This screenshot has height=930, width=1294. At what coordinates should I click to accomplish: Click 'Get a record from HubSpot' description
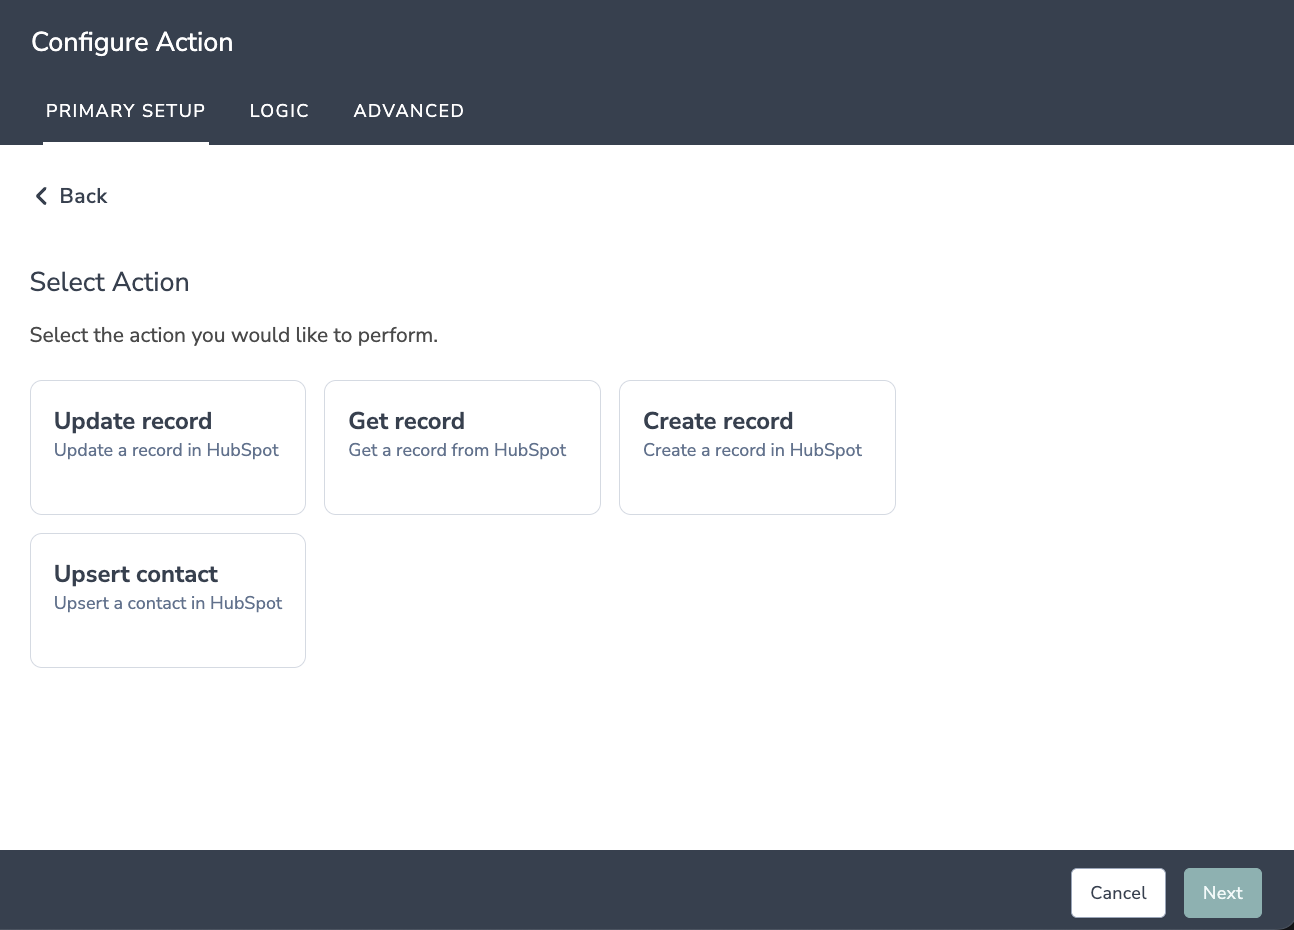tap(457, 450)
